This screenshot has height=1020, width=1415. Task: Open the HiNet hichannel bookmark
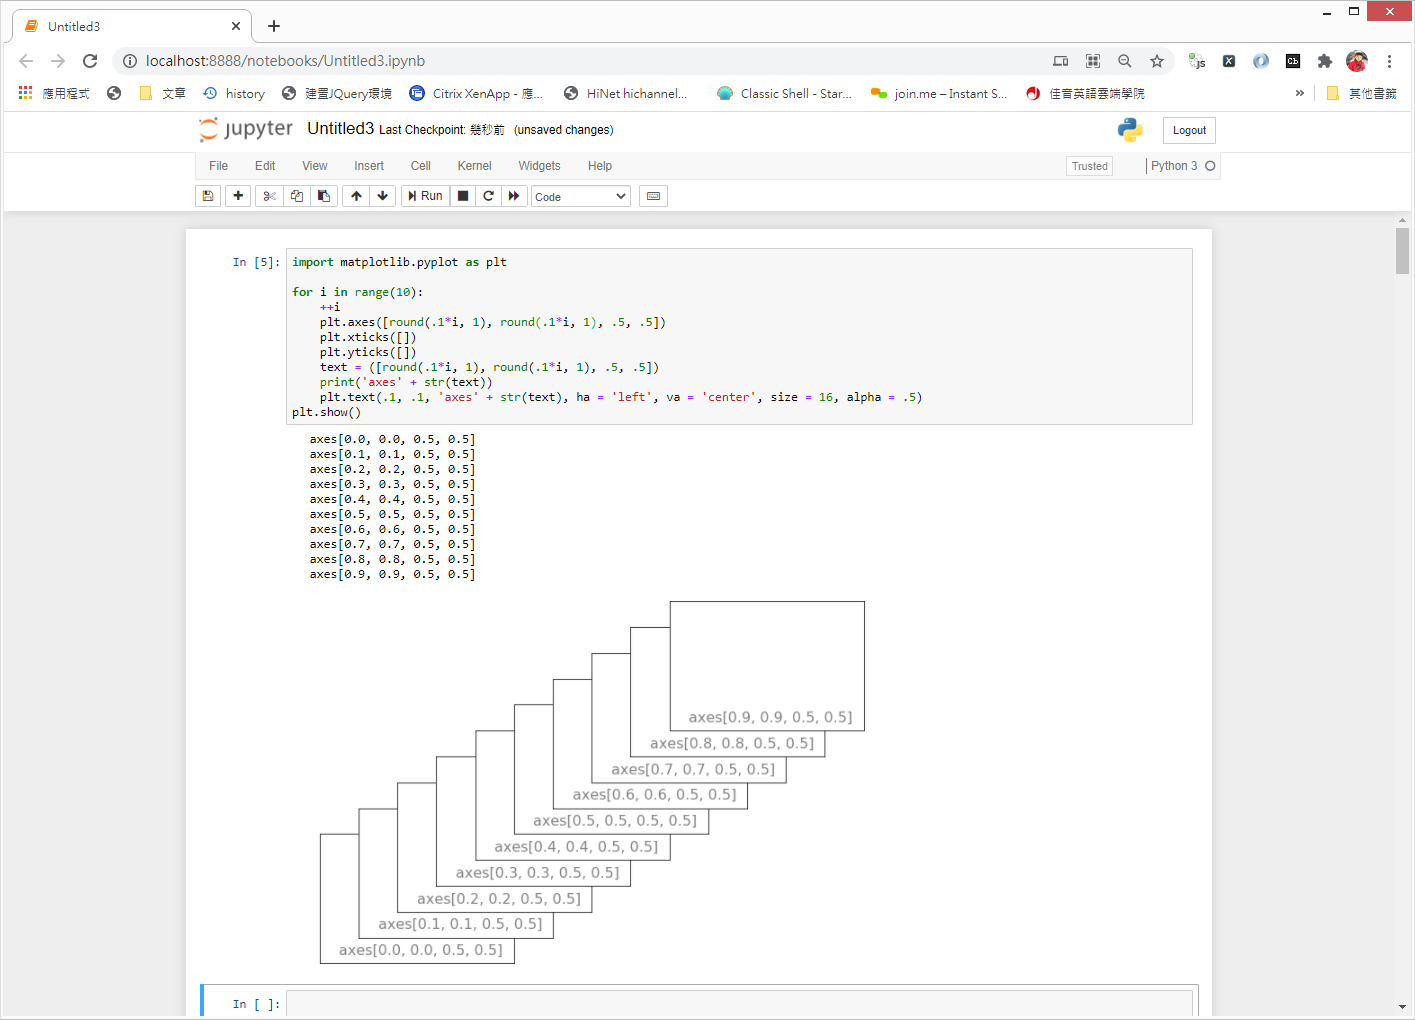click(626, 93)
